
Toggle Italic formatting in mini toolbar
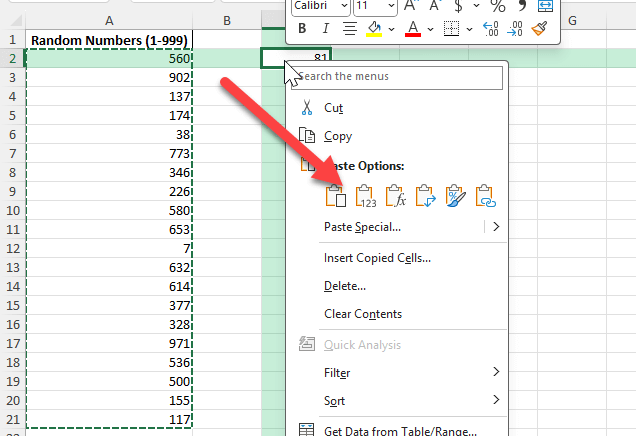tap(325, 28)
